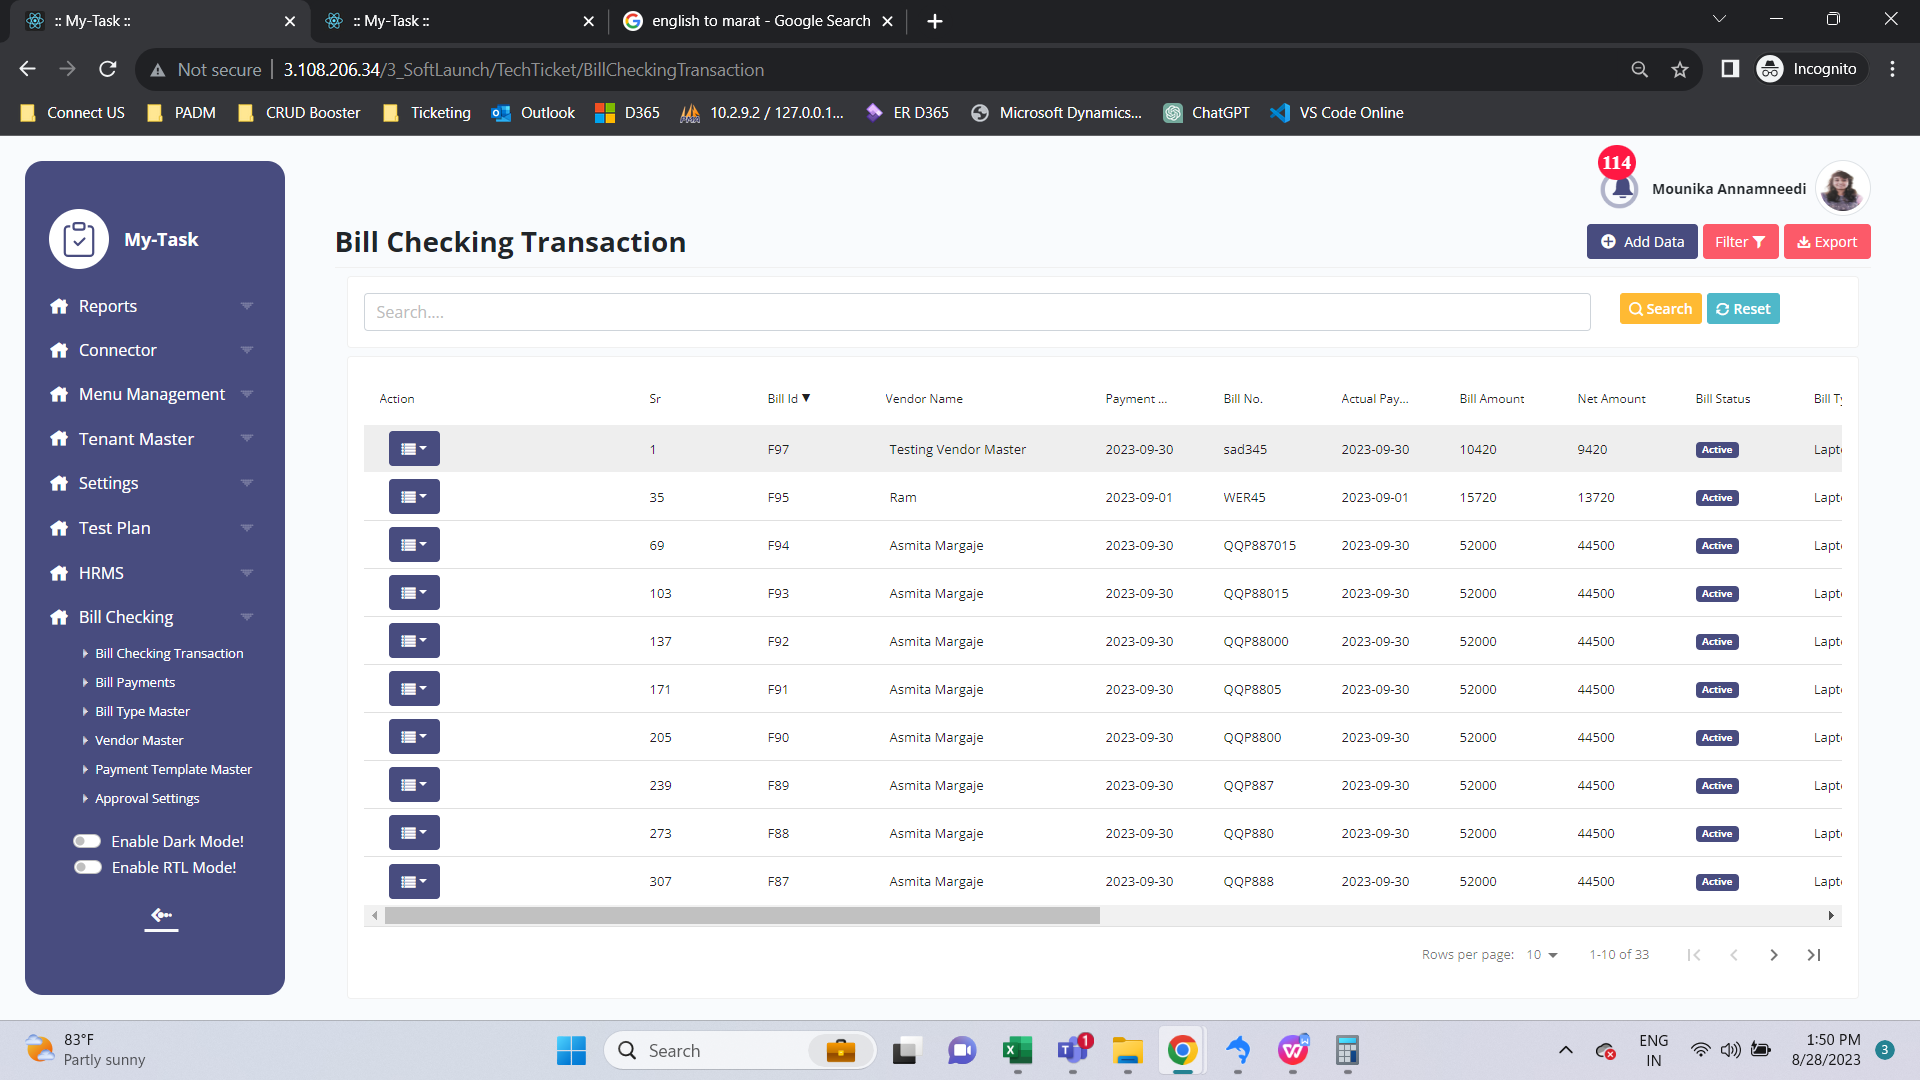The width and height of the screenshot is (1920, 1080).
Task: Open action menu for bill F95
Action: 414,497
